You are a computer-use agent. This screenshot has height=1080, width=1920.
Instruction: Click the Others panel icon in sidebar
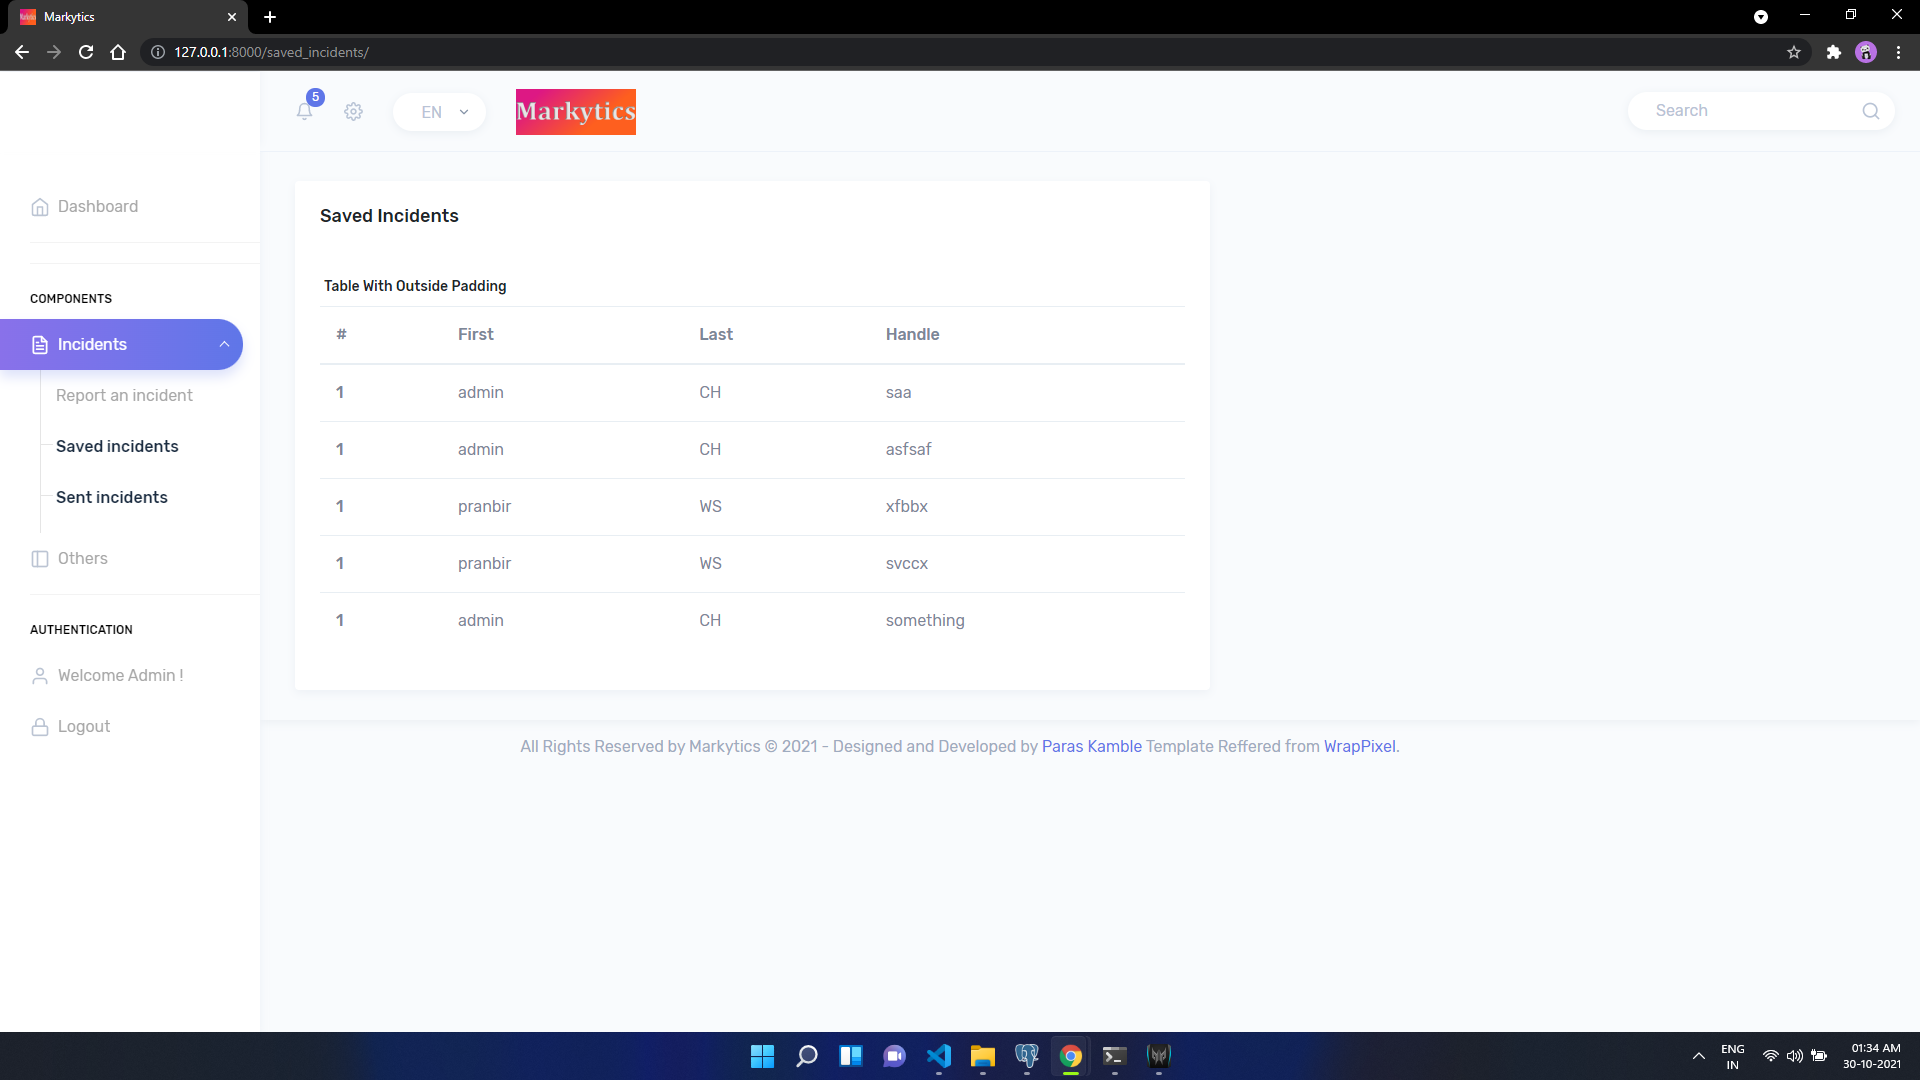(40, 558)
